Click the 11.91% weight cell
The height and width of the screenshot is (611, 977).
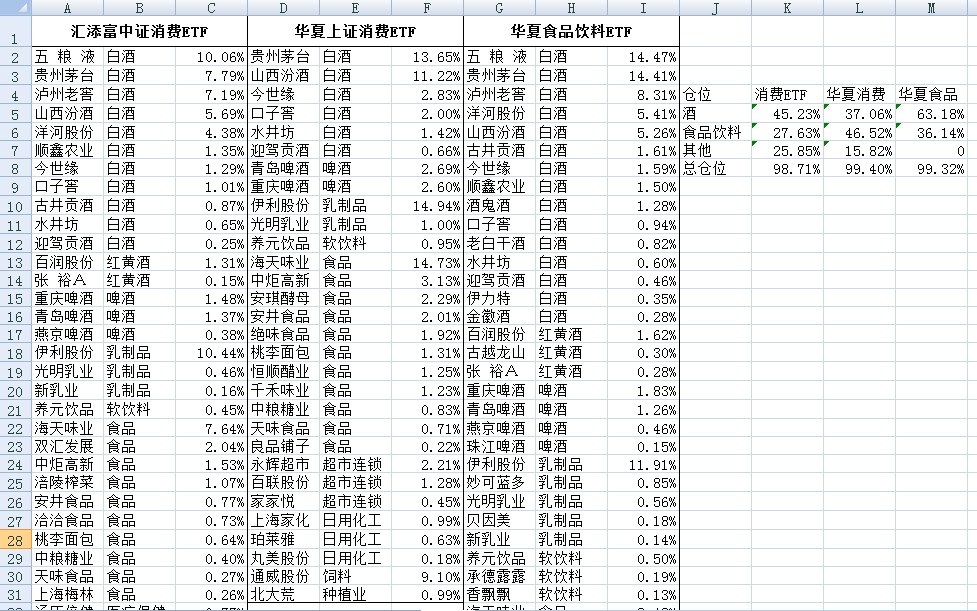coord(644,465)
